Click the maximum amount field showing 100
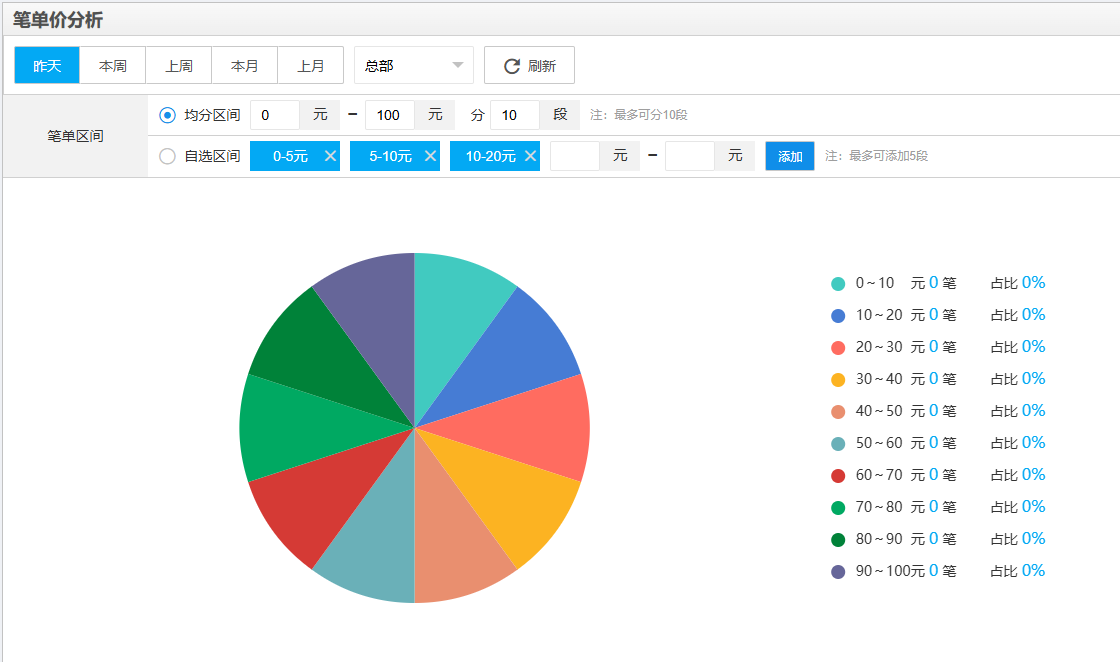Image resolution: width=1120 pixels, height=662 pixels. (389, 115)
